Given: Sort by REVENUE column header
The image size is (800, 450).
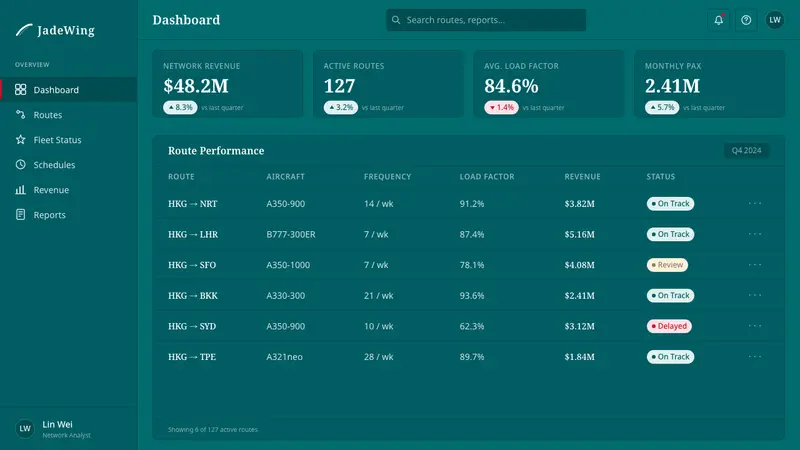Looking at the screenshot, I should [x=582, y=177].
